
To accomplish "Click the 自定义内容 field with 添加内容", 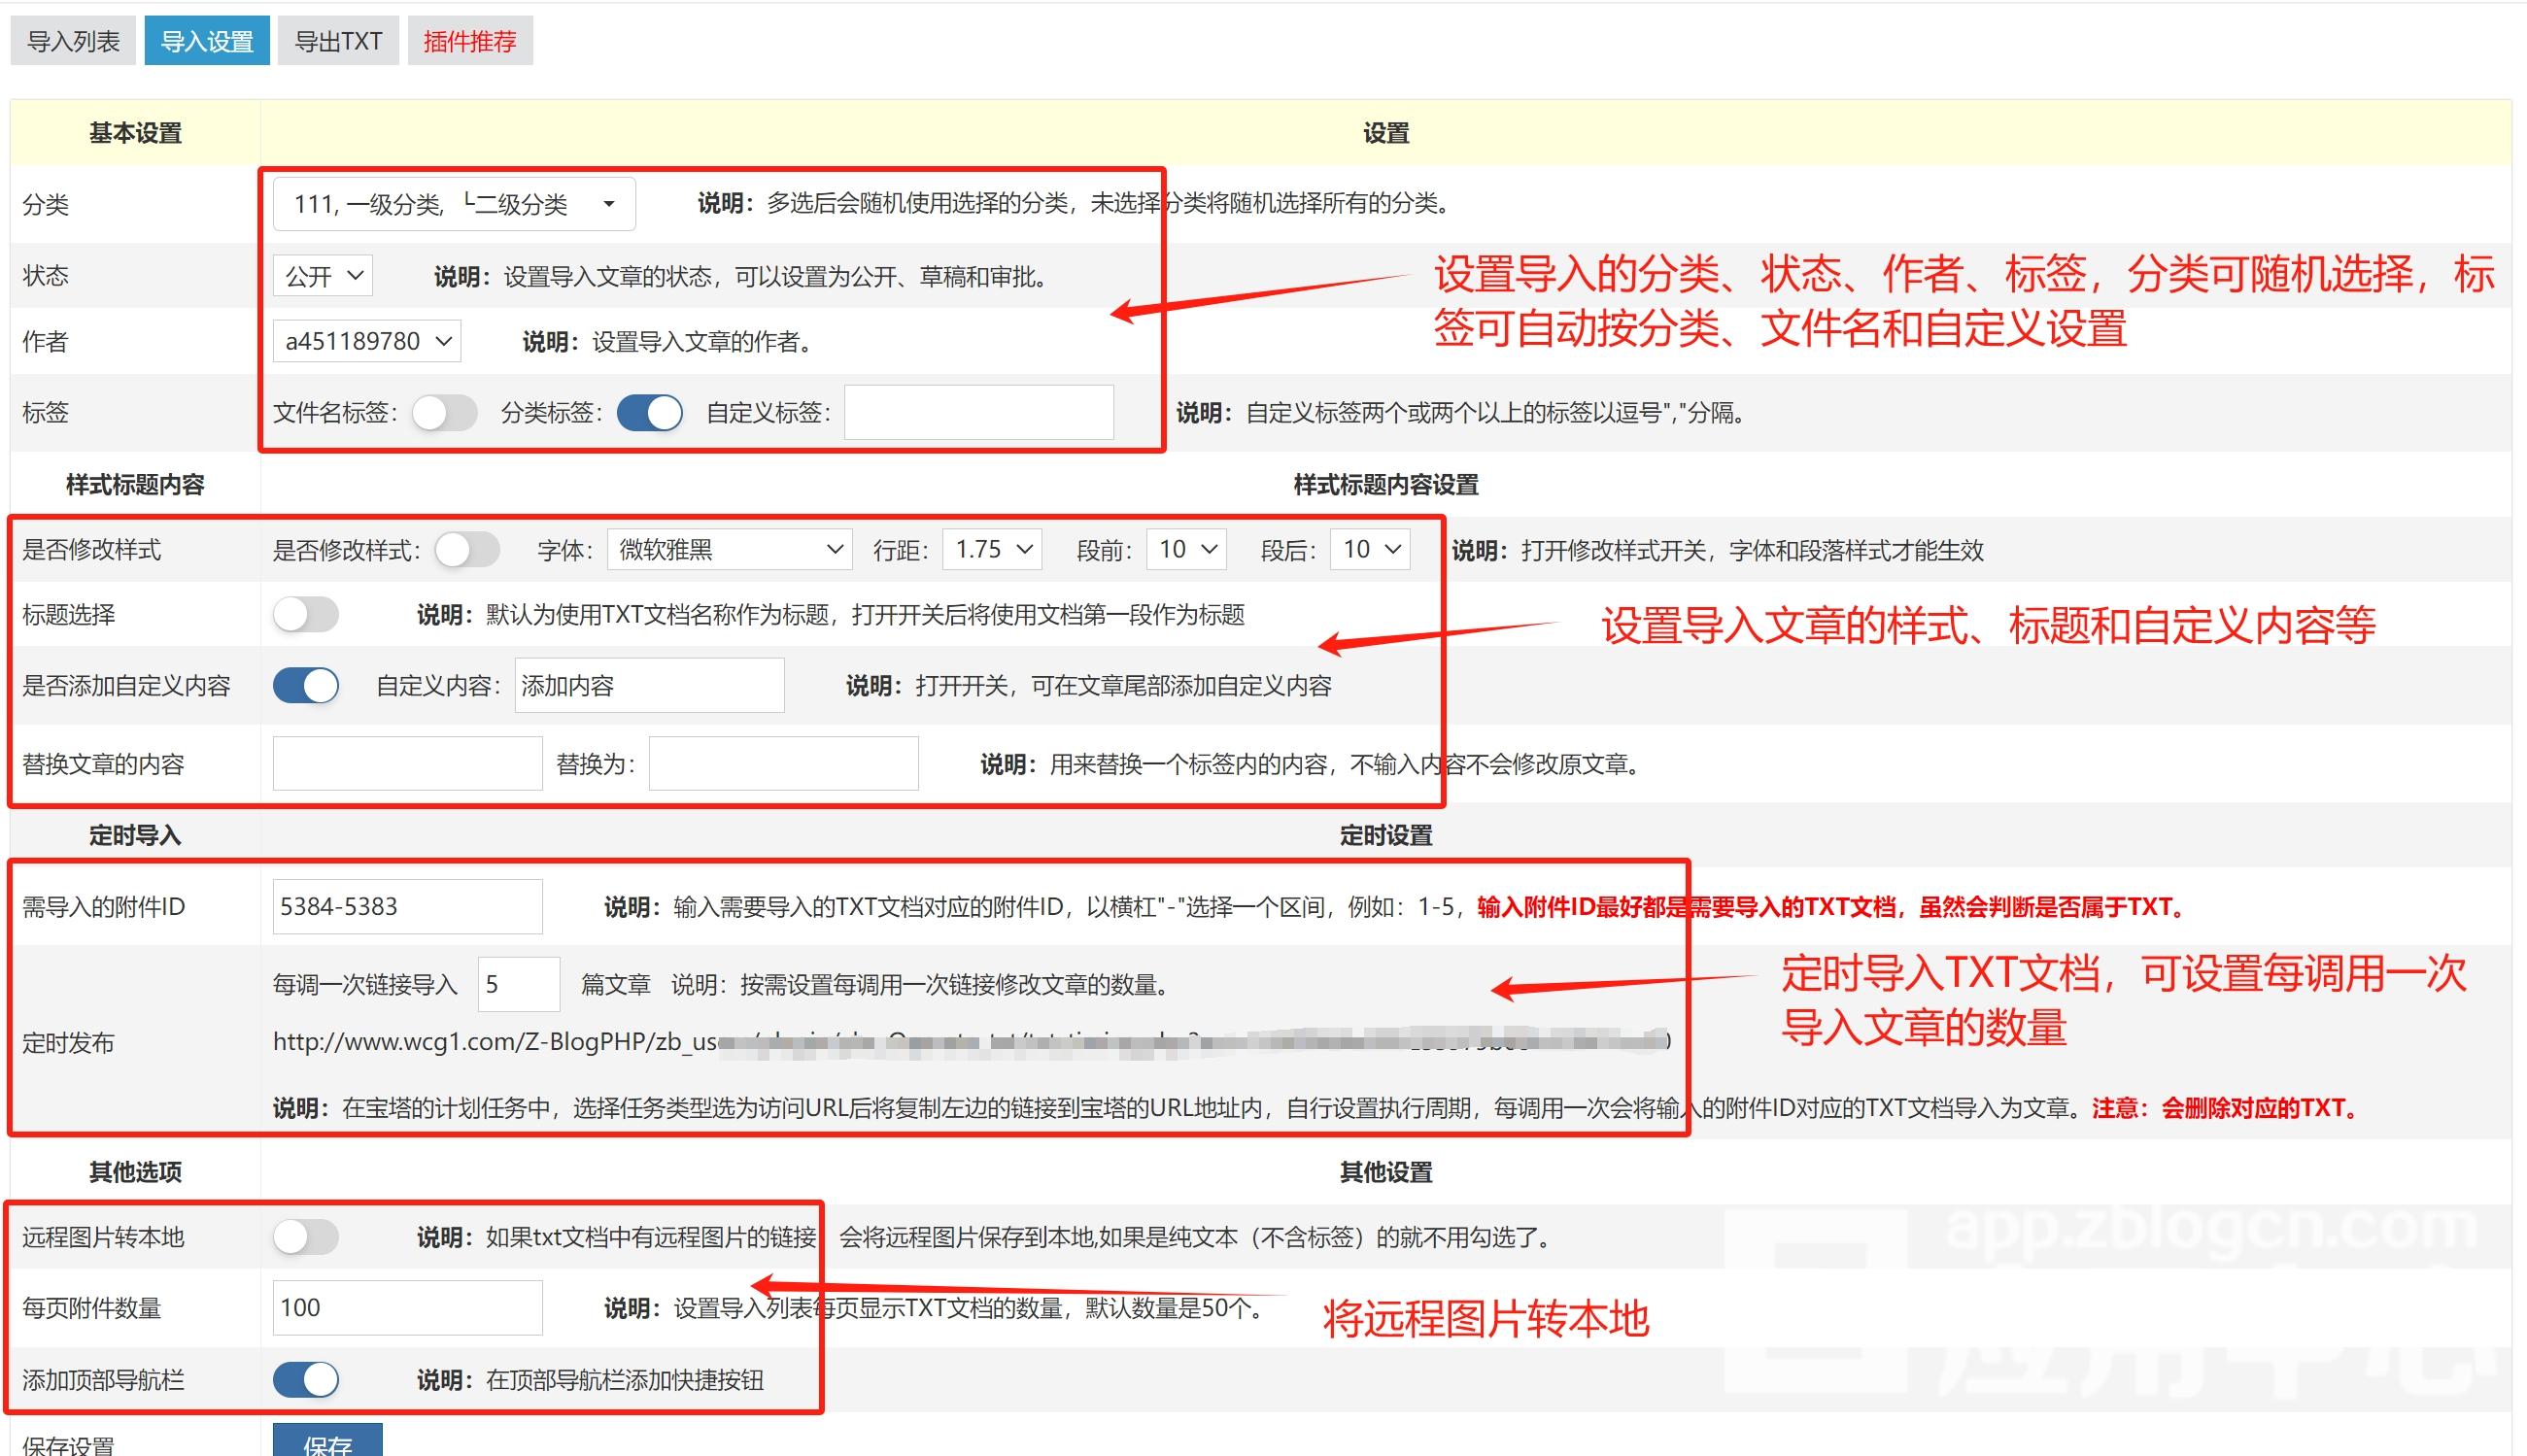I will [x=649, y=685].
